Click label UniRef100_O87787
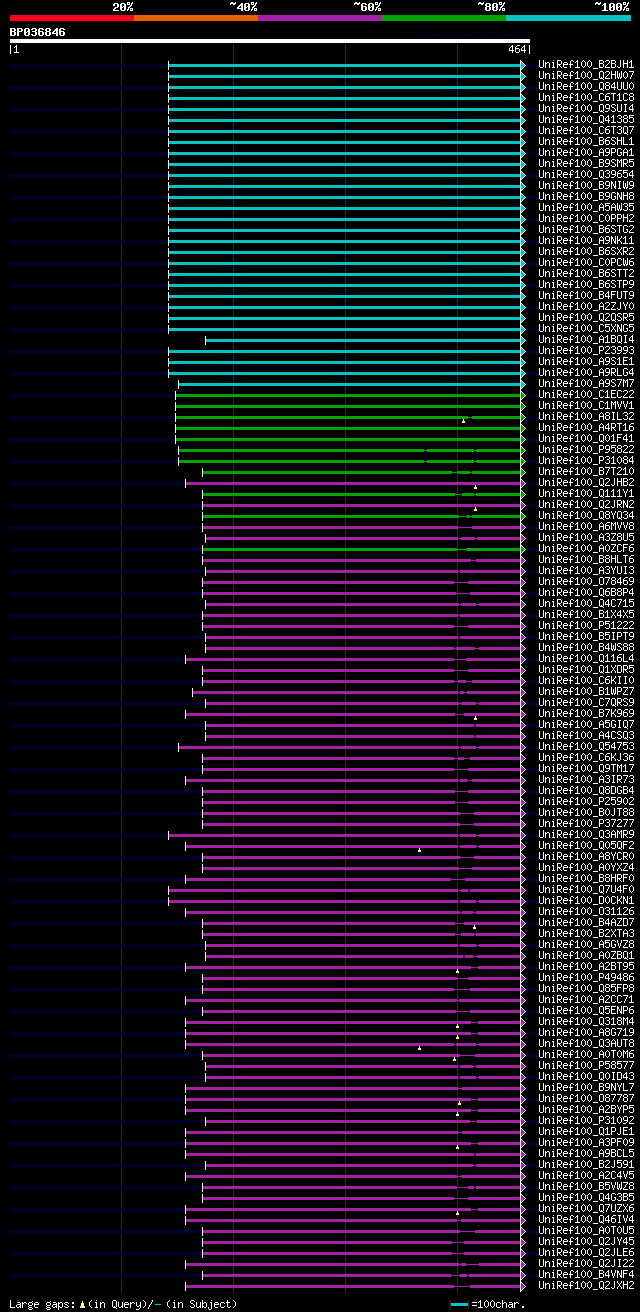The image size is (640, 1312). [x=586, y=1098]
